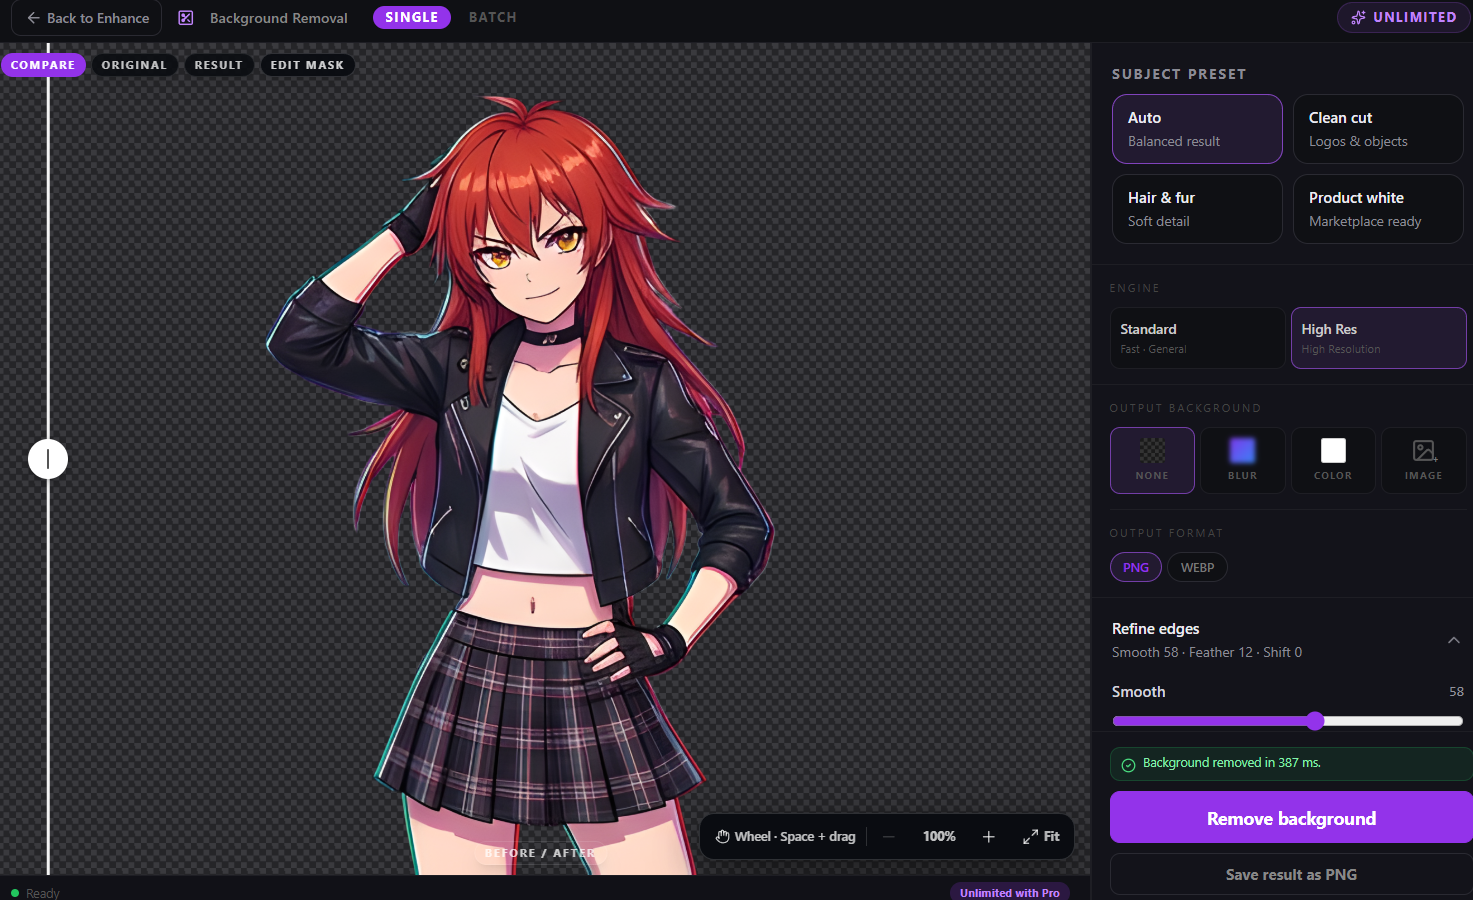Screen dimensions: 1473x900
Task: Select the Product white preset
Action: pos(1378,209)
